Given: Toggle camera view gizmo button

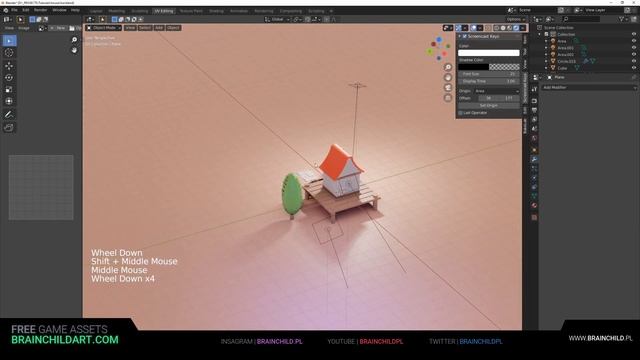Looking at the screenshot, I should tap(448, 88).
